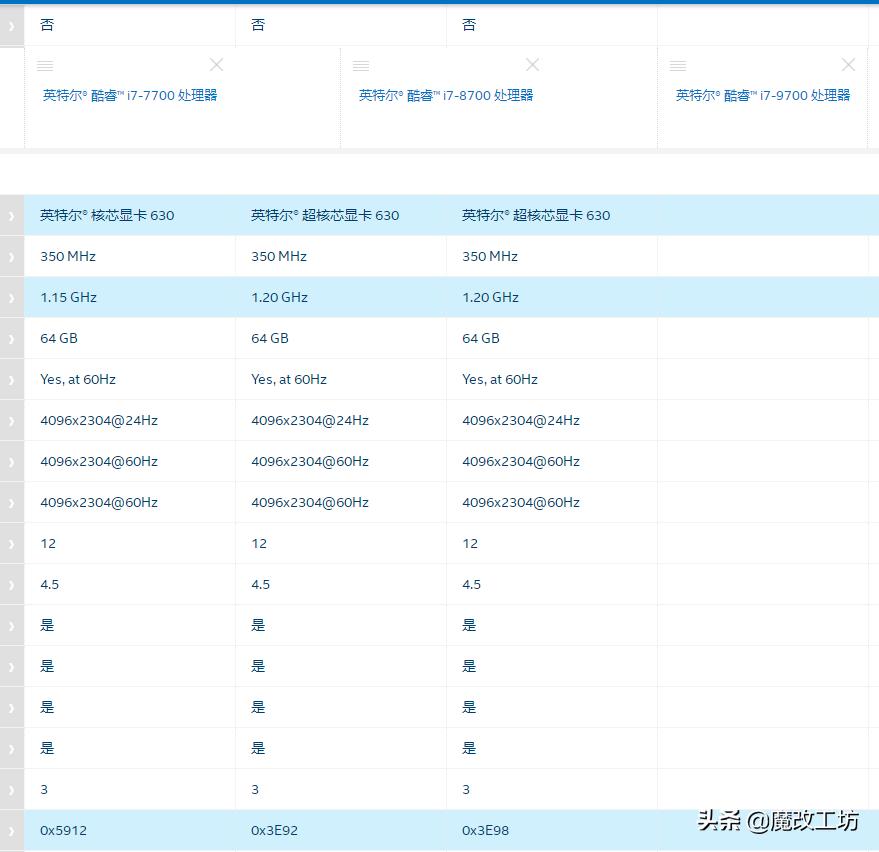879x852 pixels.
Task: Expand the chevron beside the 0x5912 row
Action: tap(10, 830)
